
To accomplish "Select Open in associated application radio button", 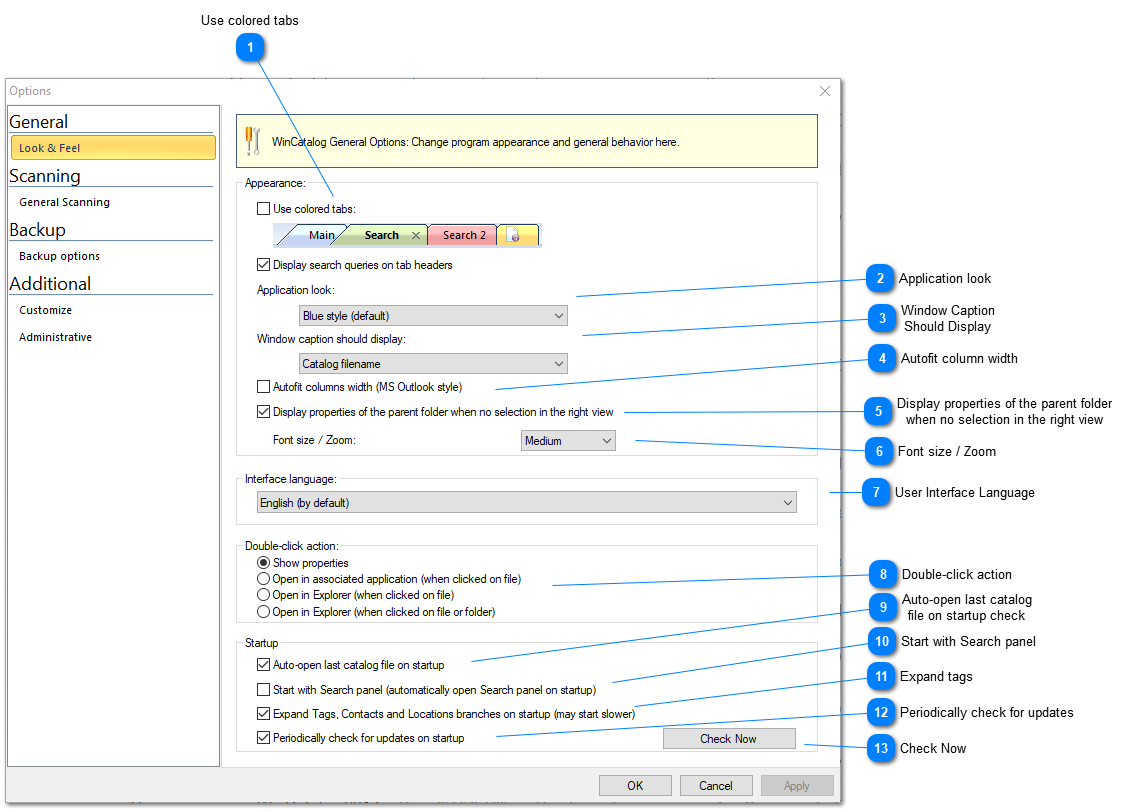I will pyautogui.click(x=264, y=579).
